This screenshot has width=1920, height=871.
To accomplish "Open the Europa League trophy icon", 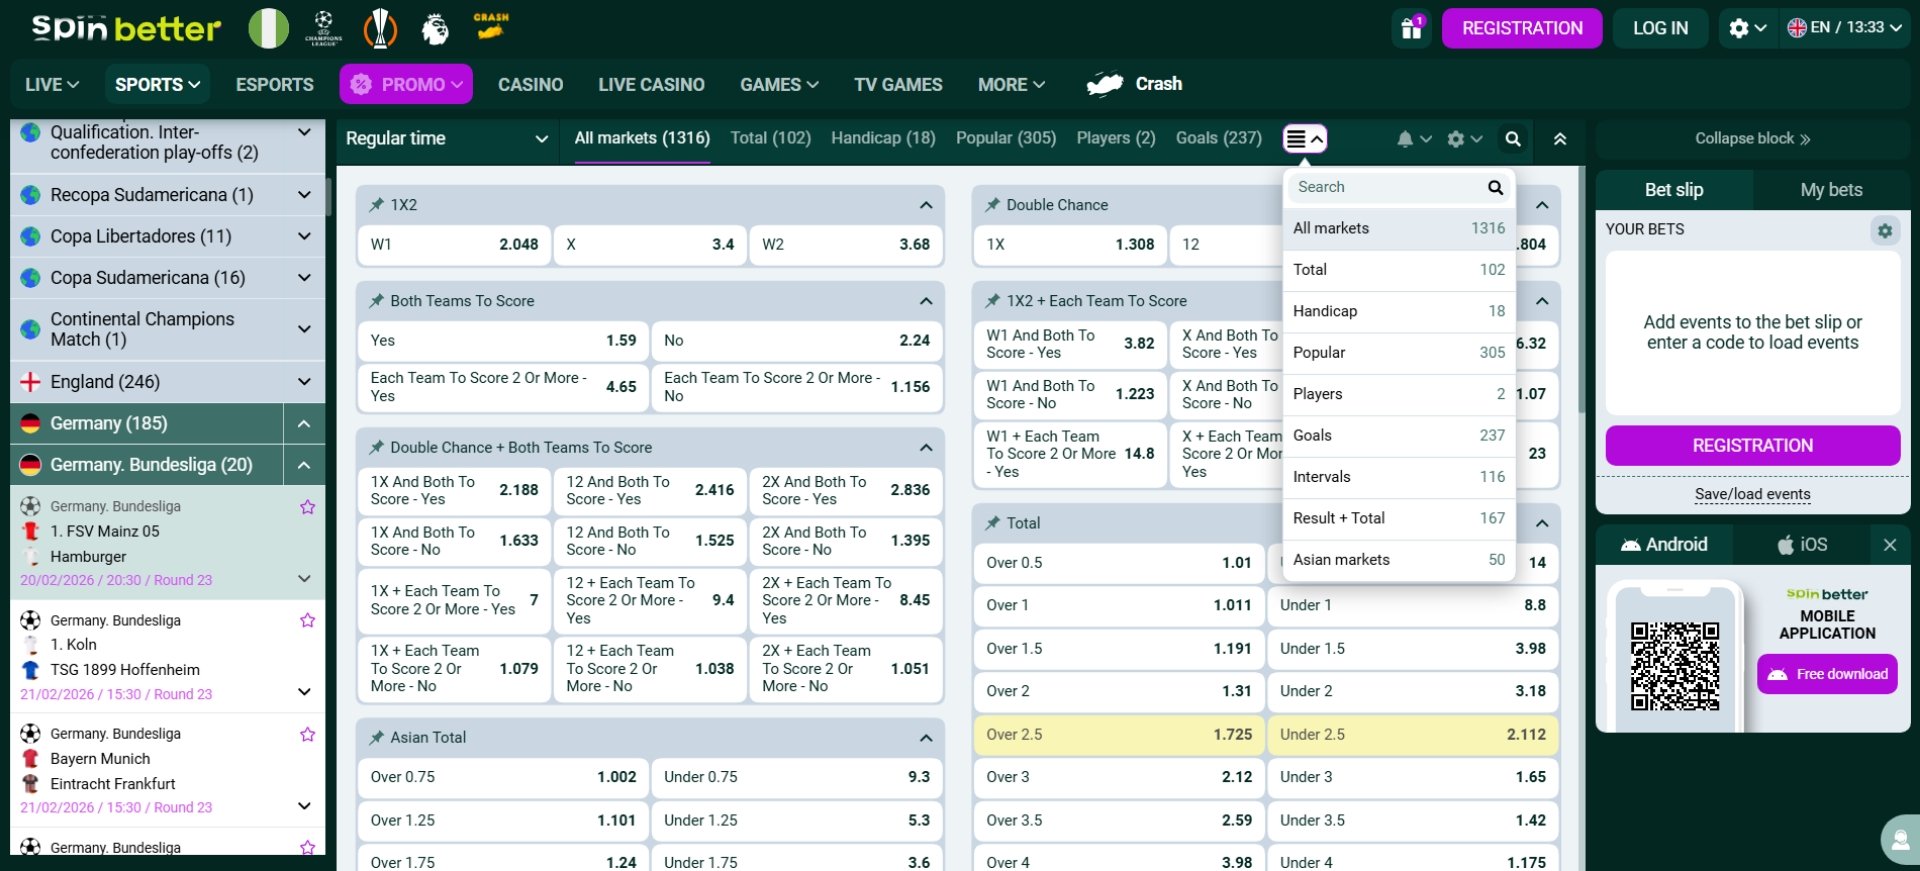I will pos(380,28).
